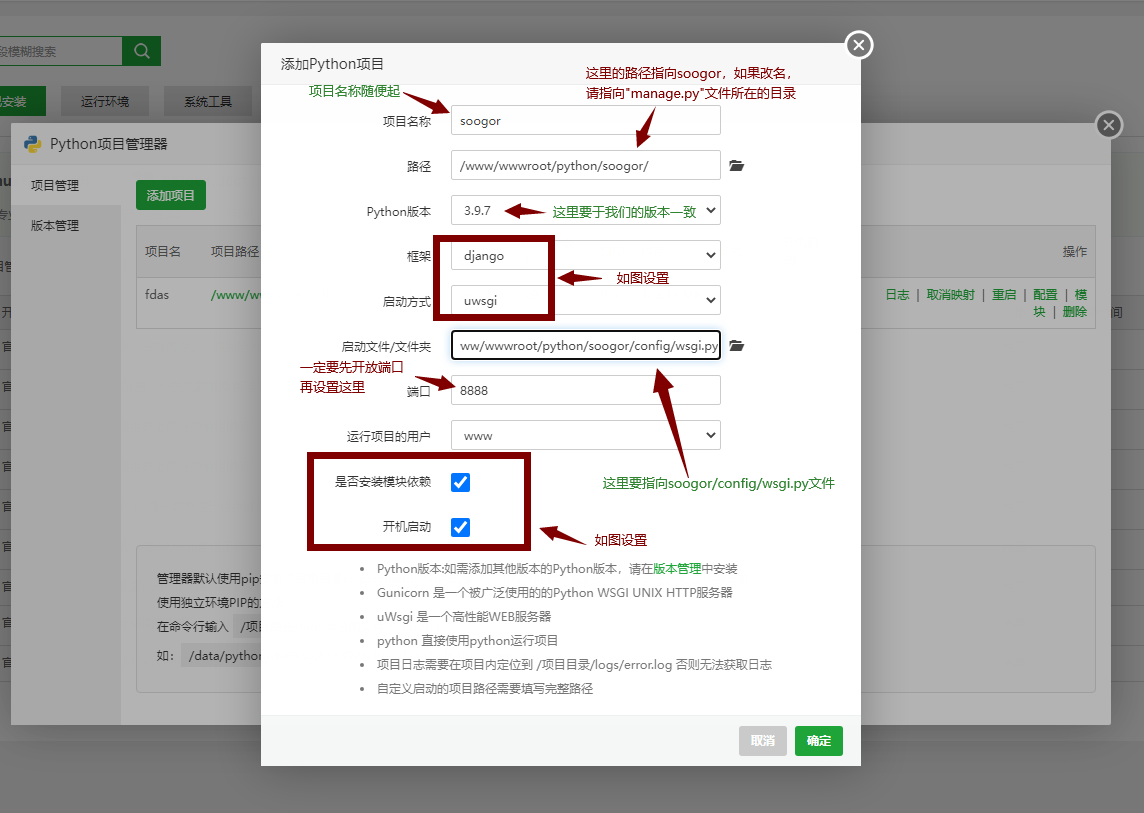Click the 项目名称 field containing soogor

(585, 119)
